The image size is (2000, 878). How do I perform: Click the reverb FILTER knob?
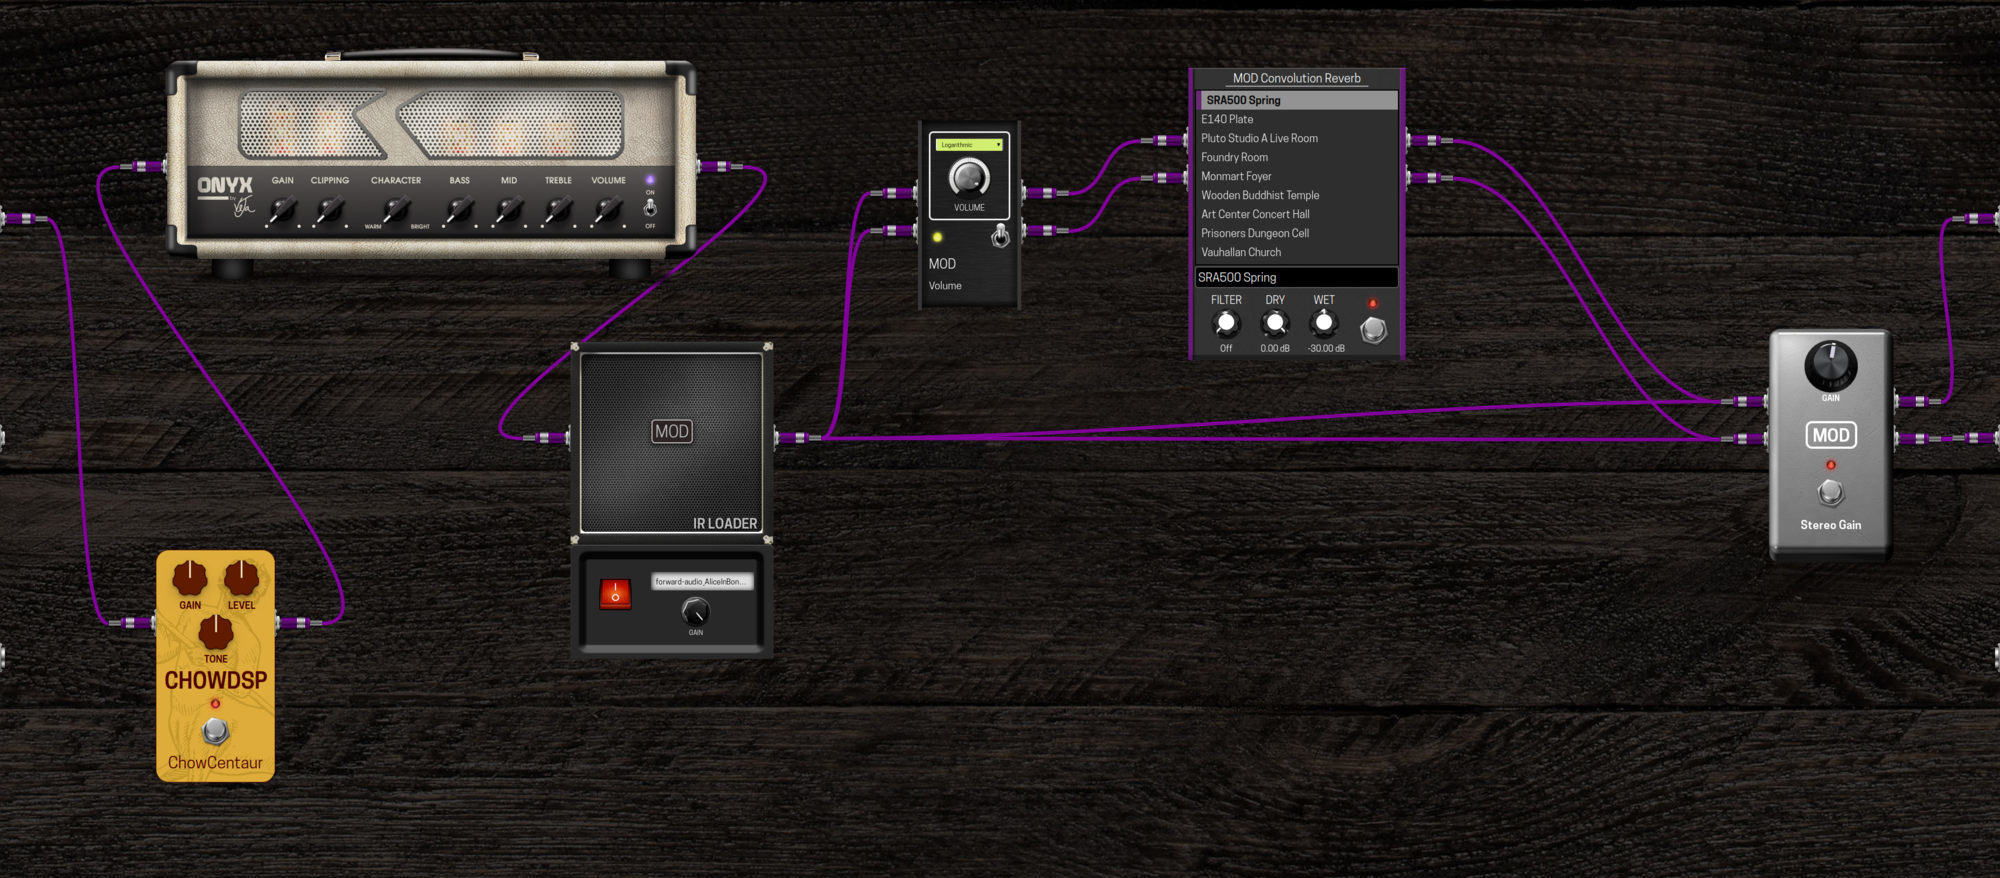[1226, 323]
